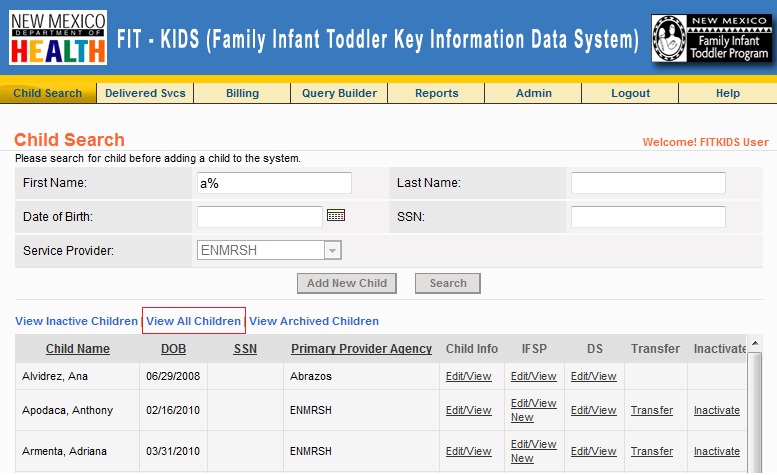This screenshot has width=777, height=475.
Task: Click Logout in the navigation bar
Action: [x=630, y=93]
